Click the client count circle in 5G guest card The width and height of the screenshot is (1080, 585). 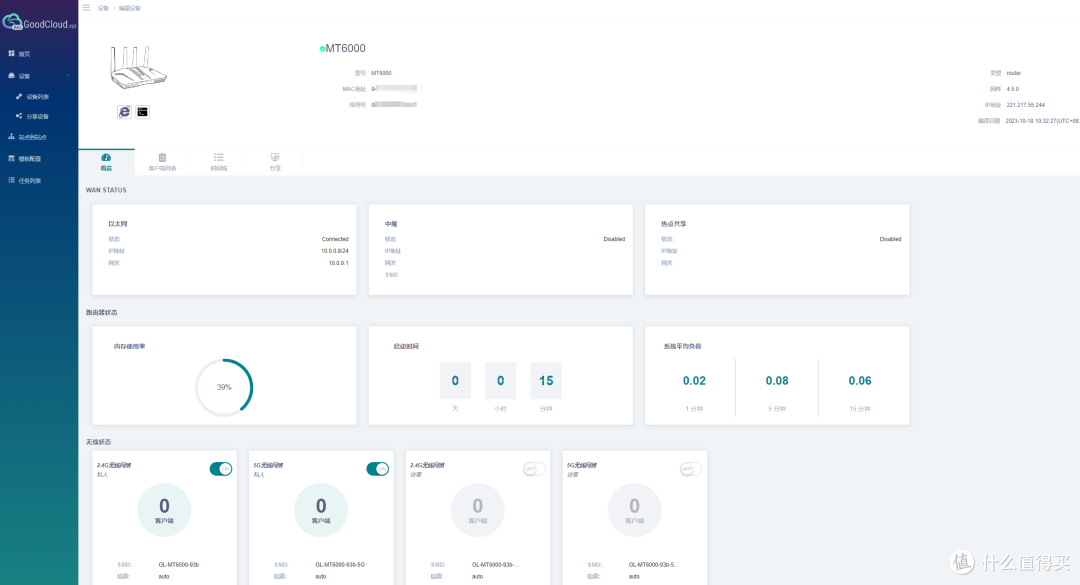pyautogui.click(x=634, y=510)
